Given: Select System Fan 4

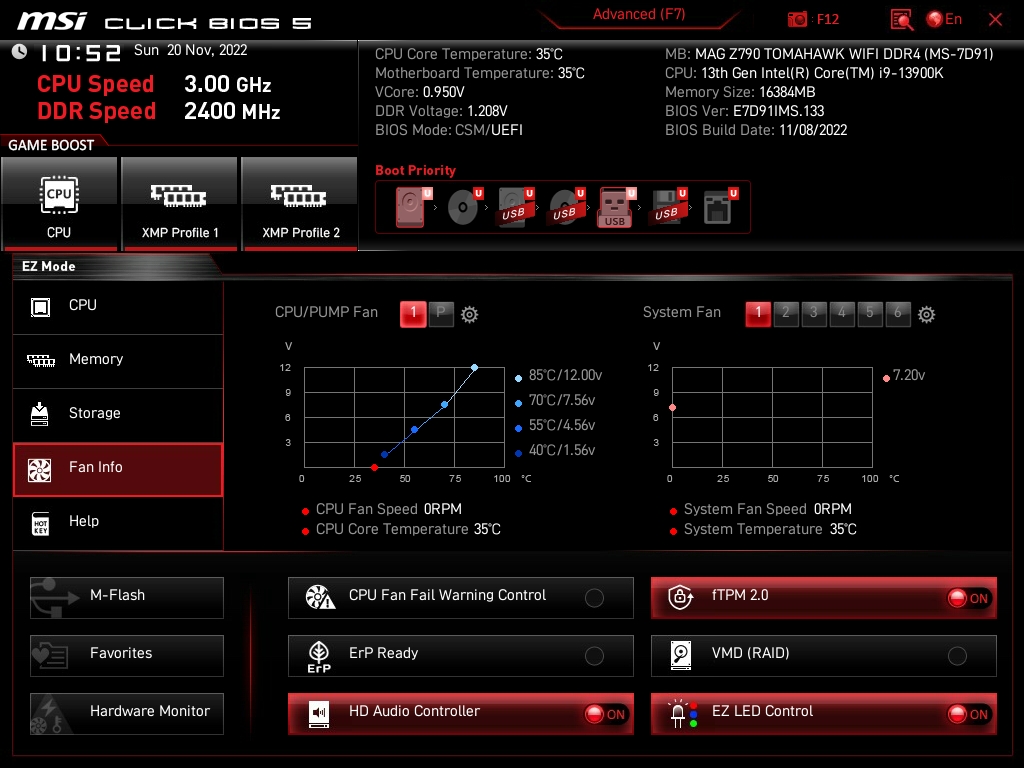Looking at the screenshot, I should pyautogui.click(x=842, y=313).
